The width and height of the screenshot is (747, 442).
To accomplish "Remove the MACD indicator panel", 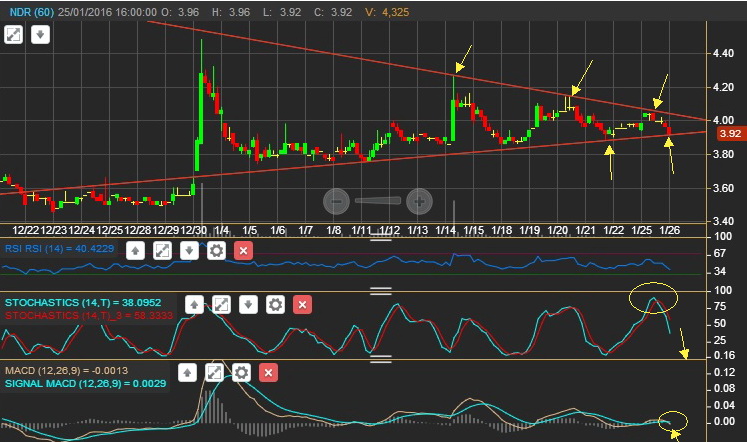I will (268, 373).
